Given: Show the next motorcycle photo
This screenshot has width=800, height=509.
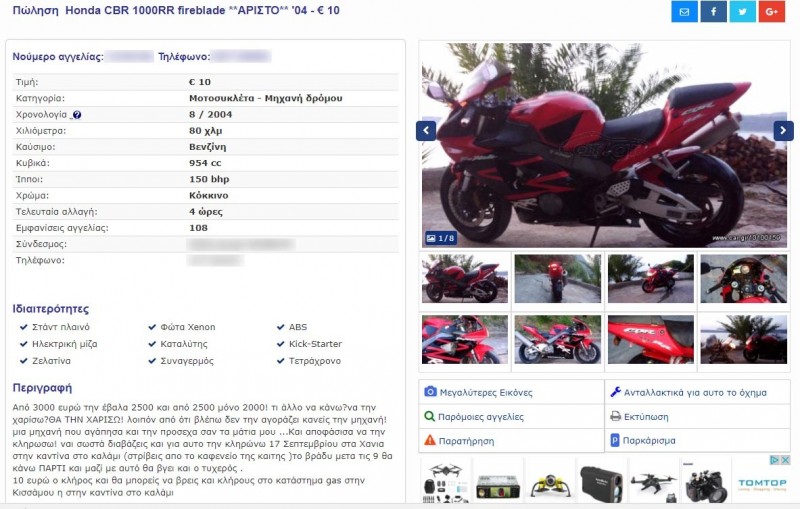Looking at the screenshot, I should (x=783, y=131).
